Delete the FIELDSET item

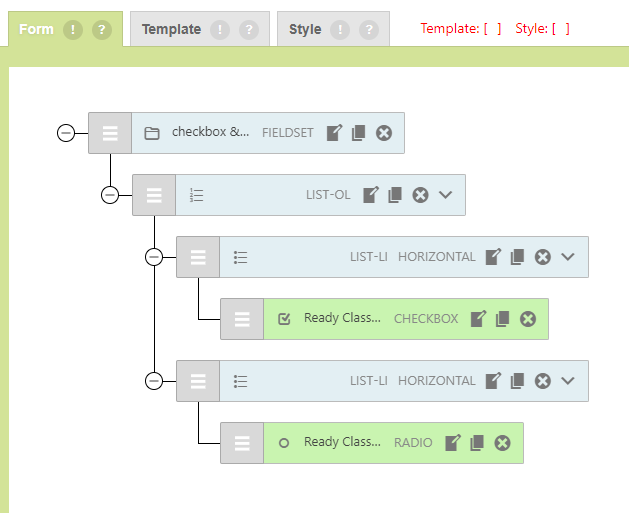tap(384, 133)
